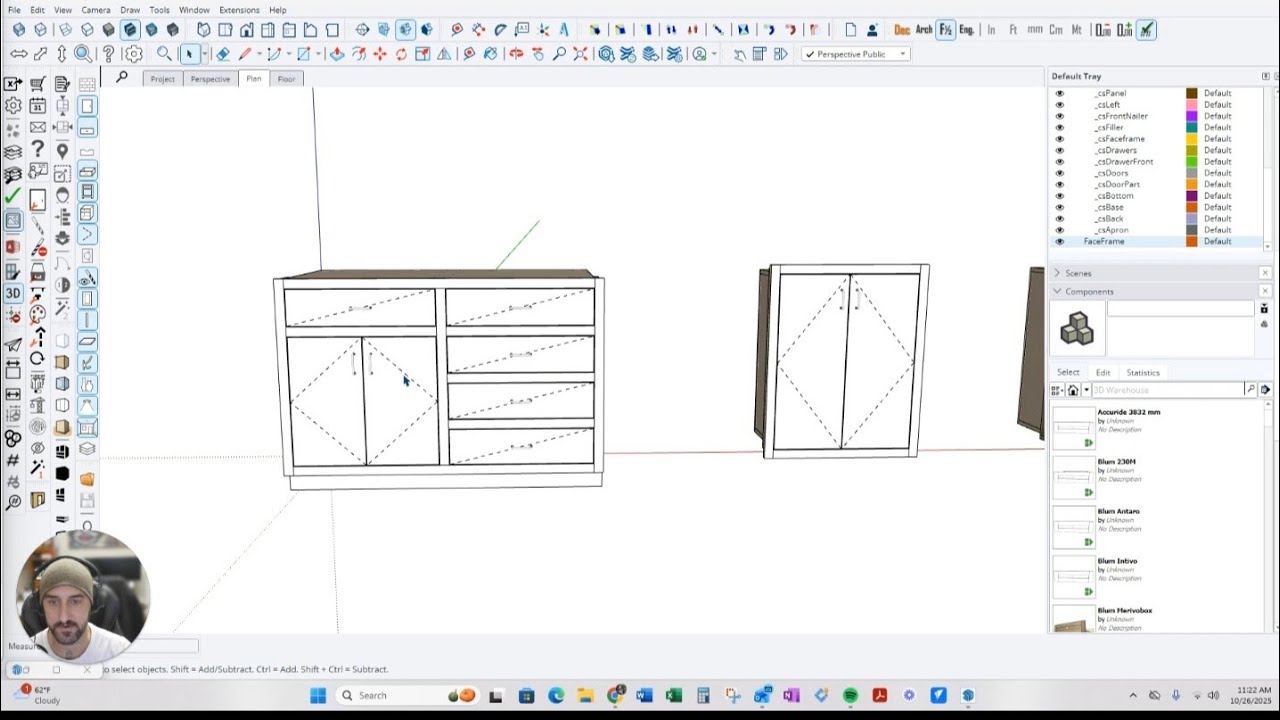Select the Eraser tool
This screenshot has height=720, width=1280.
[223, 54]
